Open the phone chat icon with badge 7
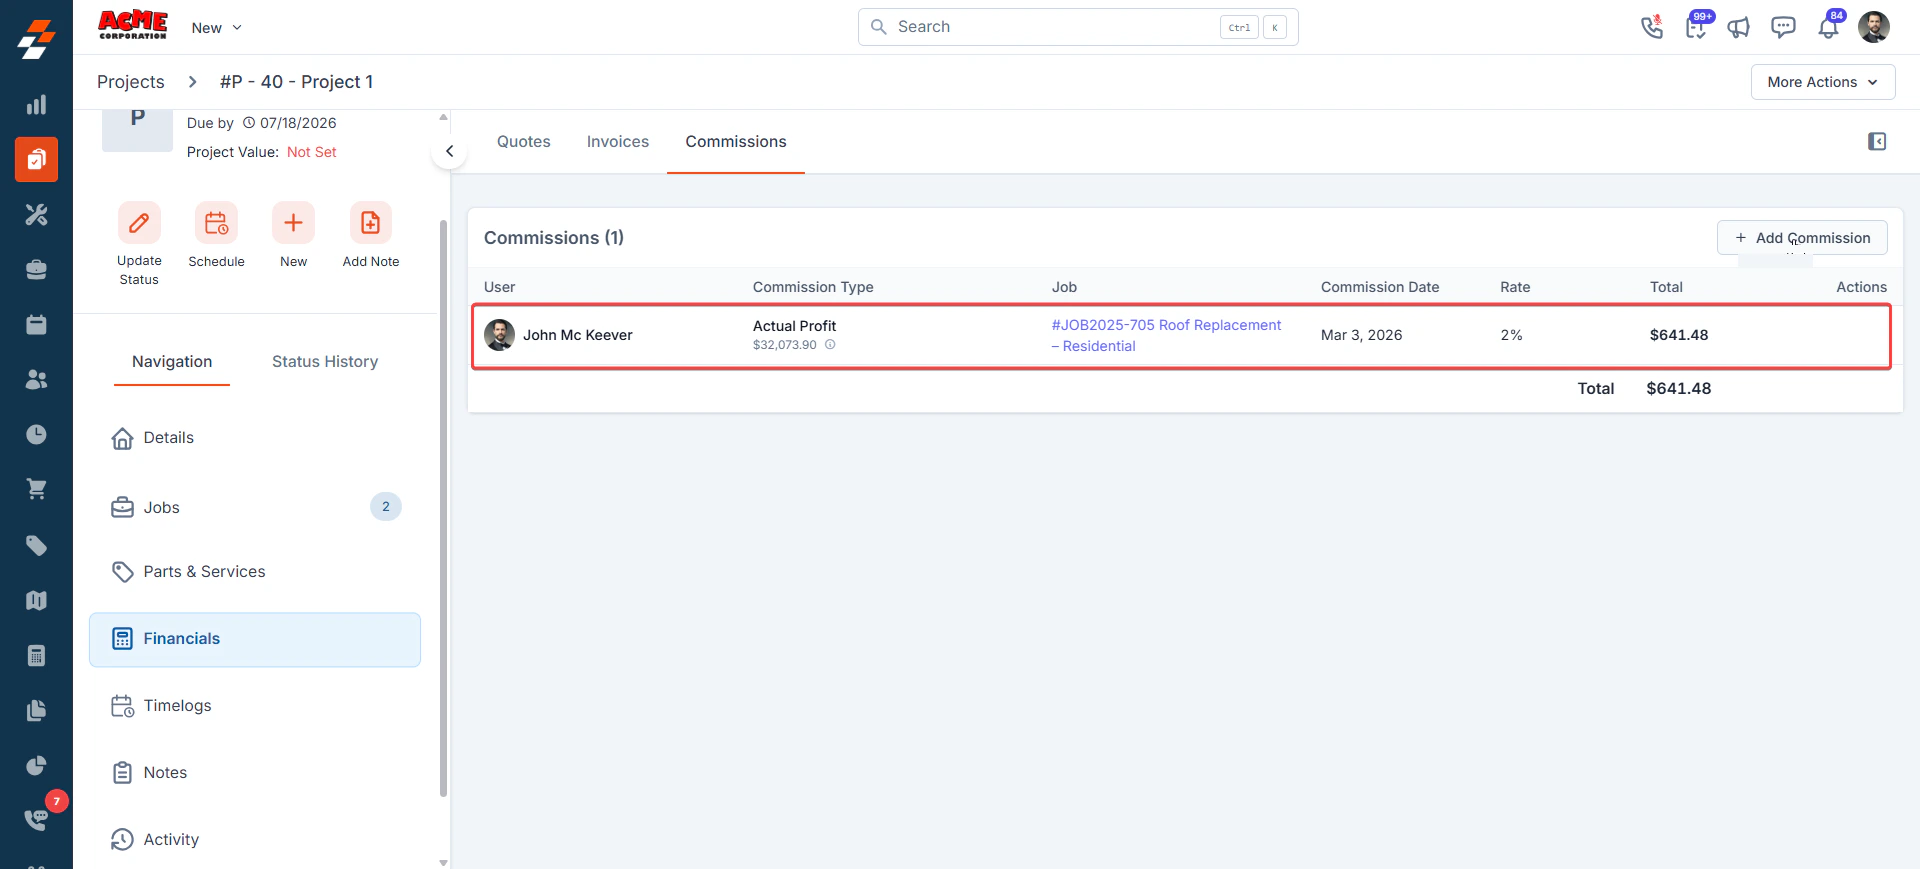Image resolution: width=1920 pixels, height=869 pixels. click(37, 819)
